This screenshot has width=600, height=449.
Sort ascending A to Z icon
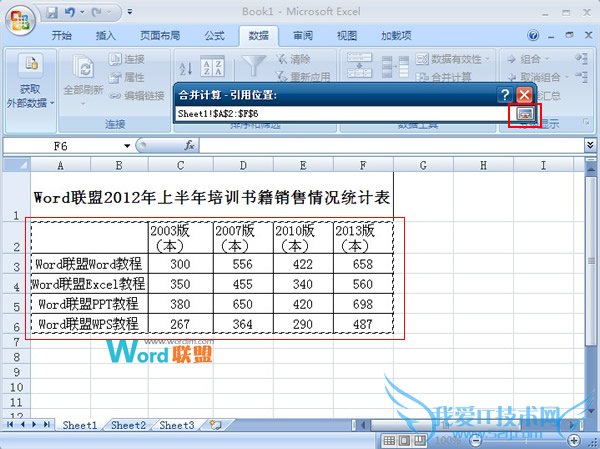pos(186,69)
